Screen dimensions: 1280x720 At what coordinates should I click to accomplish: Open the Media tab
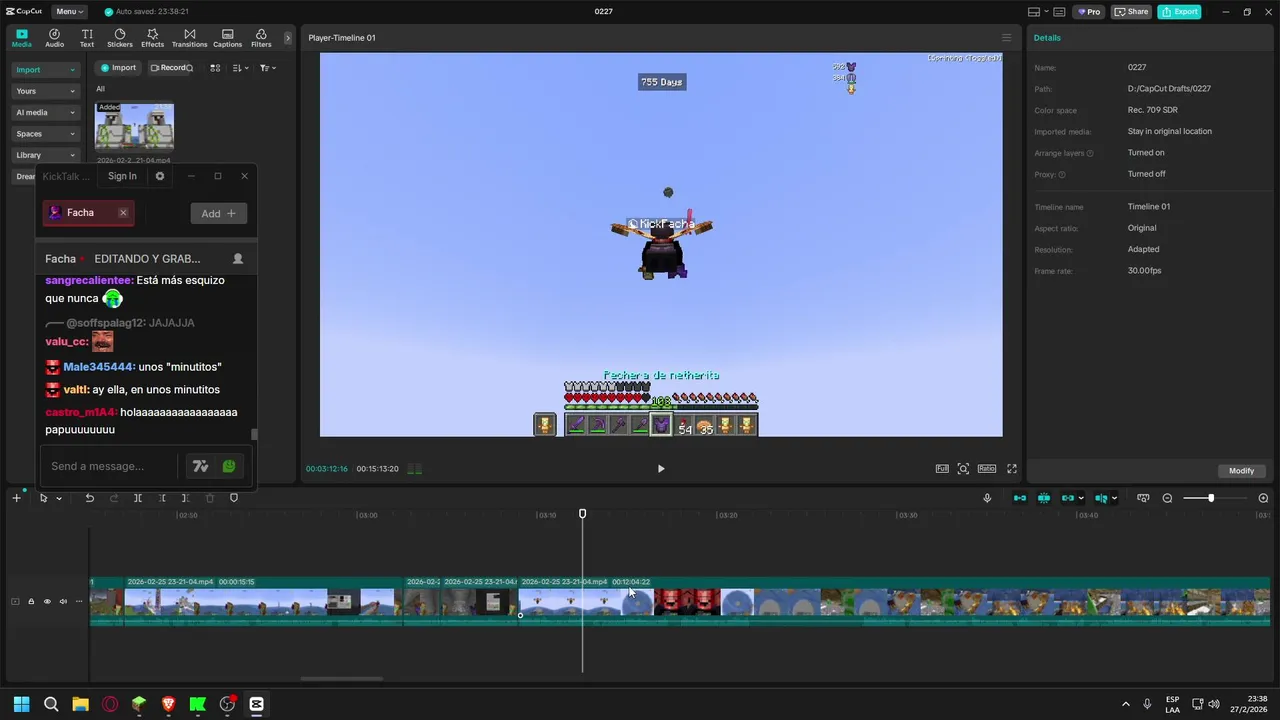(21, 38)
